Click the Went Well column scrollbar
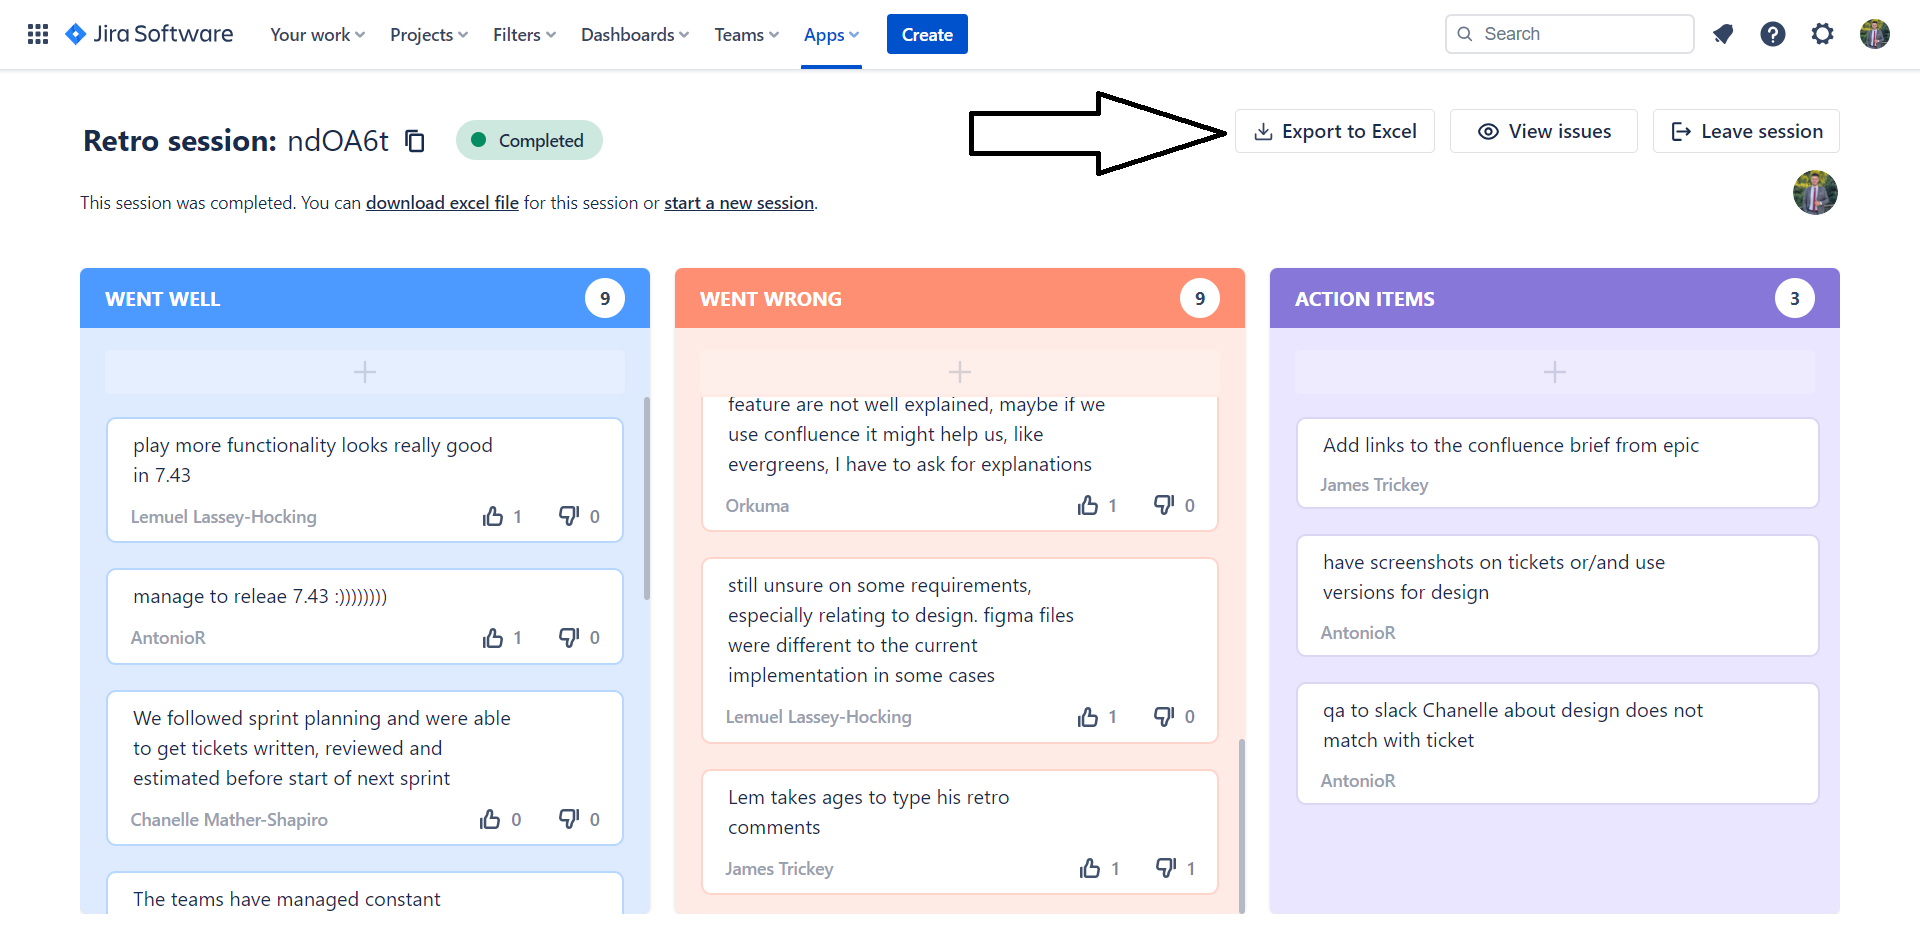1920x926 pixels. tap(647, 500)
